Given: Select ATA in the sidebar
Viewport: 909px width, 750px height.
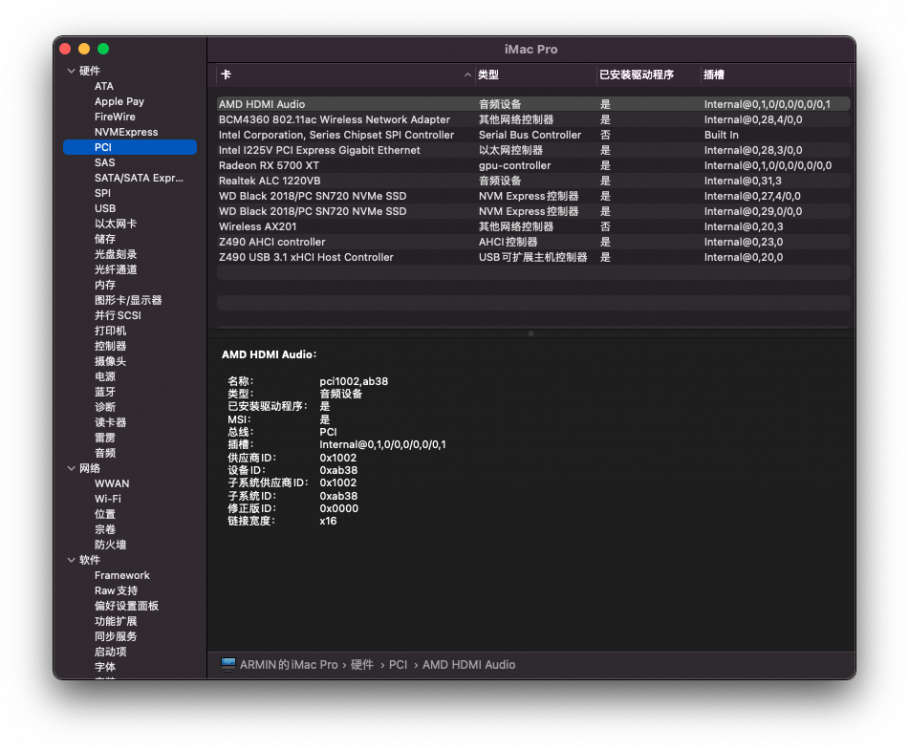Looking at the screenshot, I should [104, 86].
